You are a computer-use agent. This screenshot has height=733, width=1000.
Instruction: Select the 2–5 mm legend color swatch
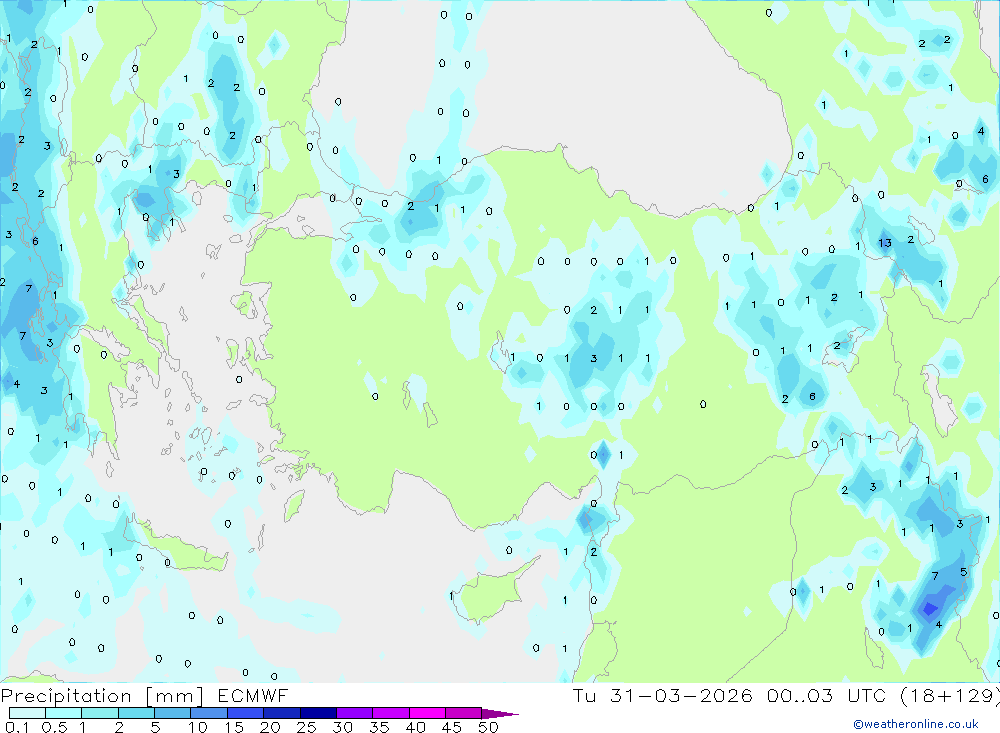point(136,713)
